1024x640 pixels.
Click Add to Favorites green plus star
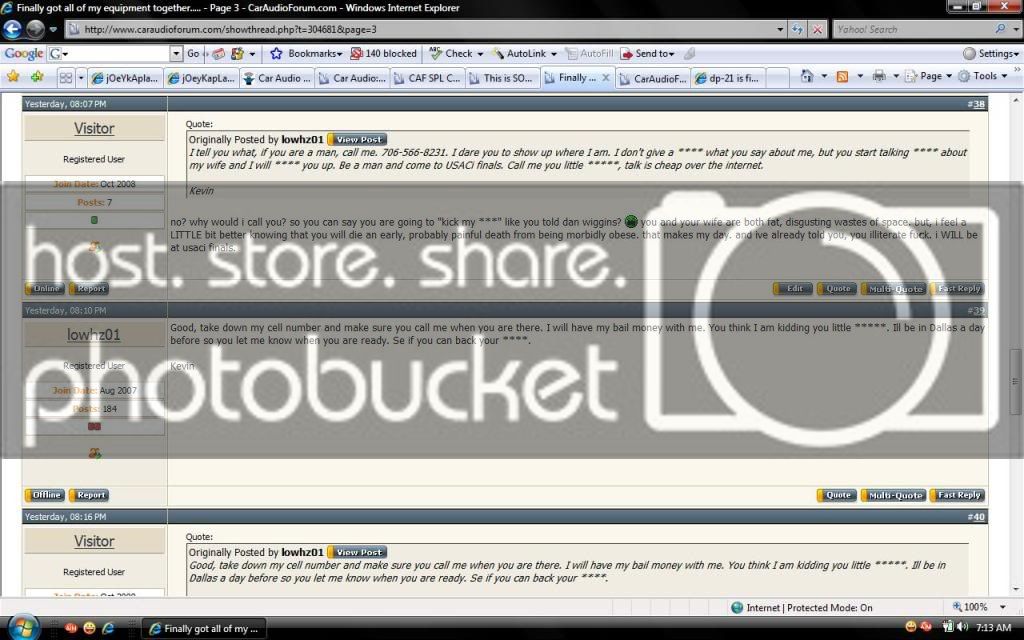(37, 77)
